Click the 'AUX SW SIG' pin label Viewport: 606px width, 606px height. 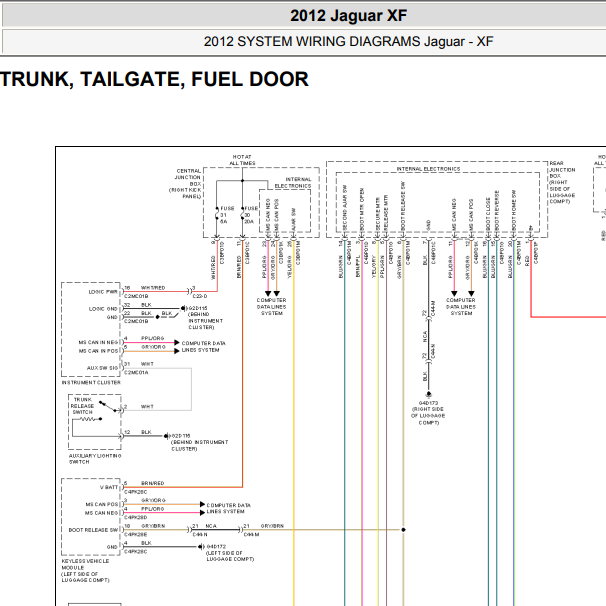(x=102, y=368)
